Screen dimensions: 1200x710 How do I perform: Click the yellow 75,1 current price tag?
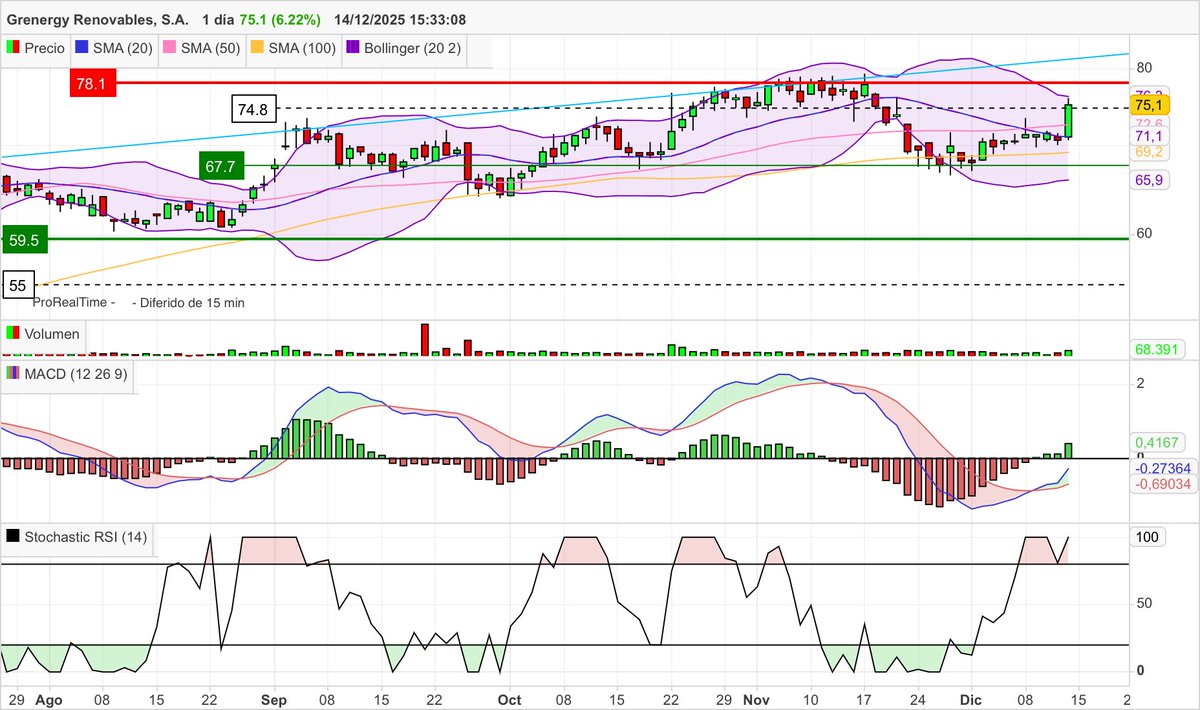coord(1148,105)
